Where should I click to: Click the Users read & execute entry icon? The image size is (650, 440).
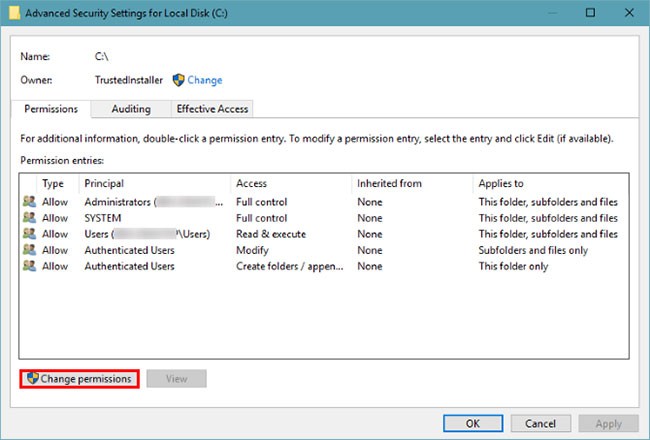click(28, 234)
